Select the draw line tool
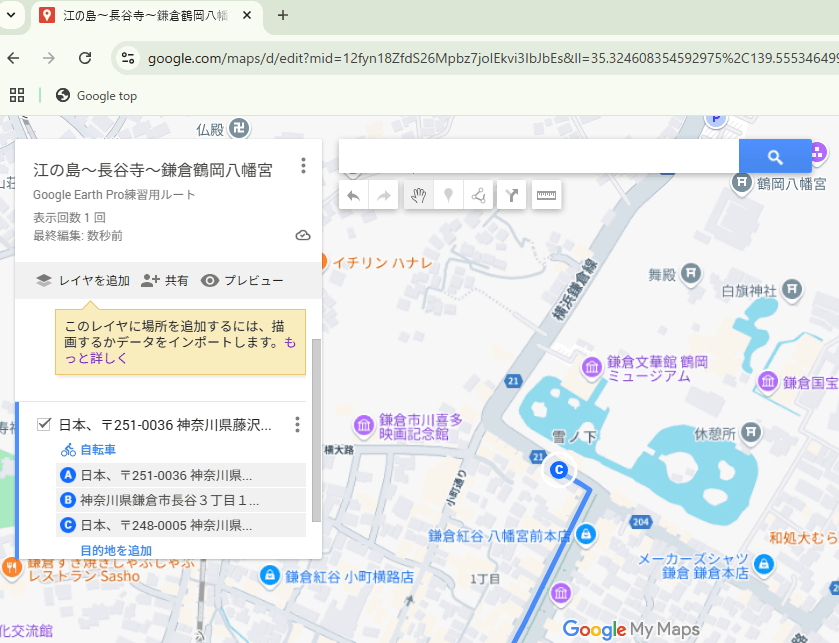 (478, 196)
